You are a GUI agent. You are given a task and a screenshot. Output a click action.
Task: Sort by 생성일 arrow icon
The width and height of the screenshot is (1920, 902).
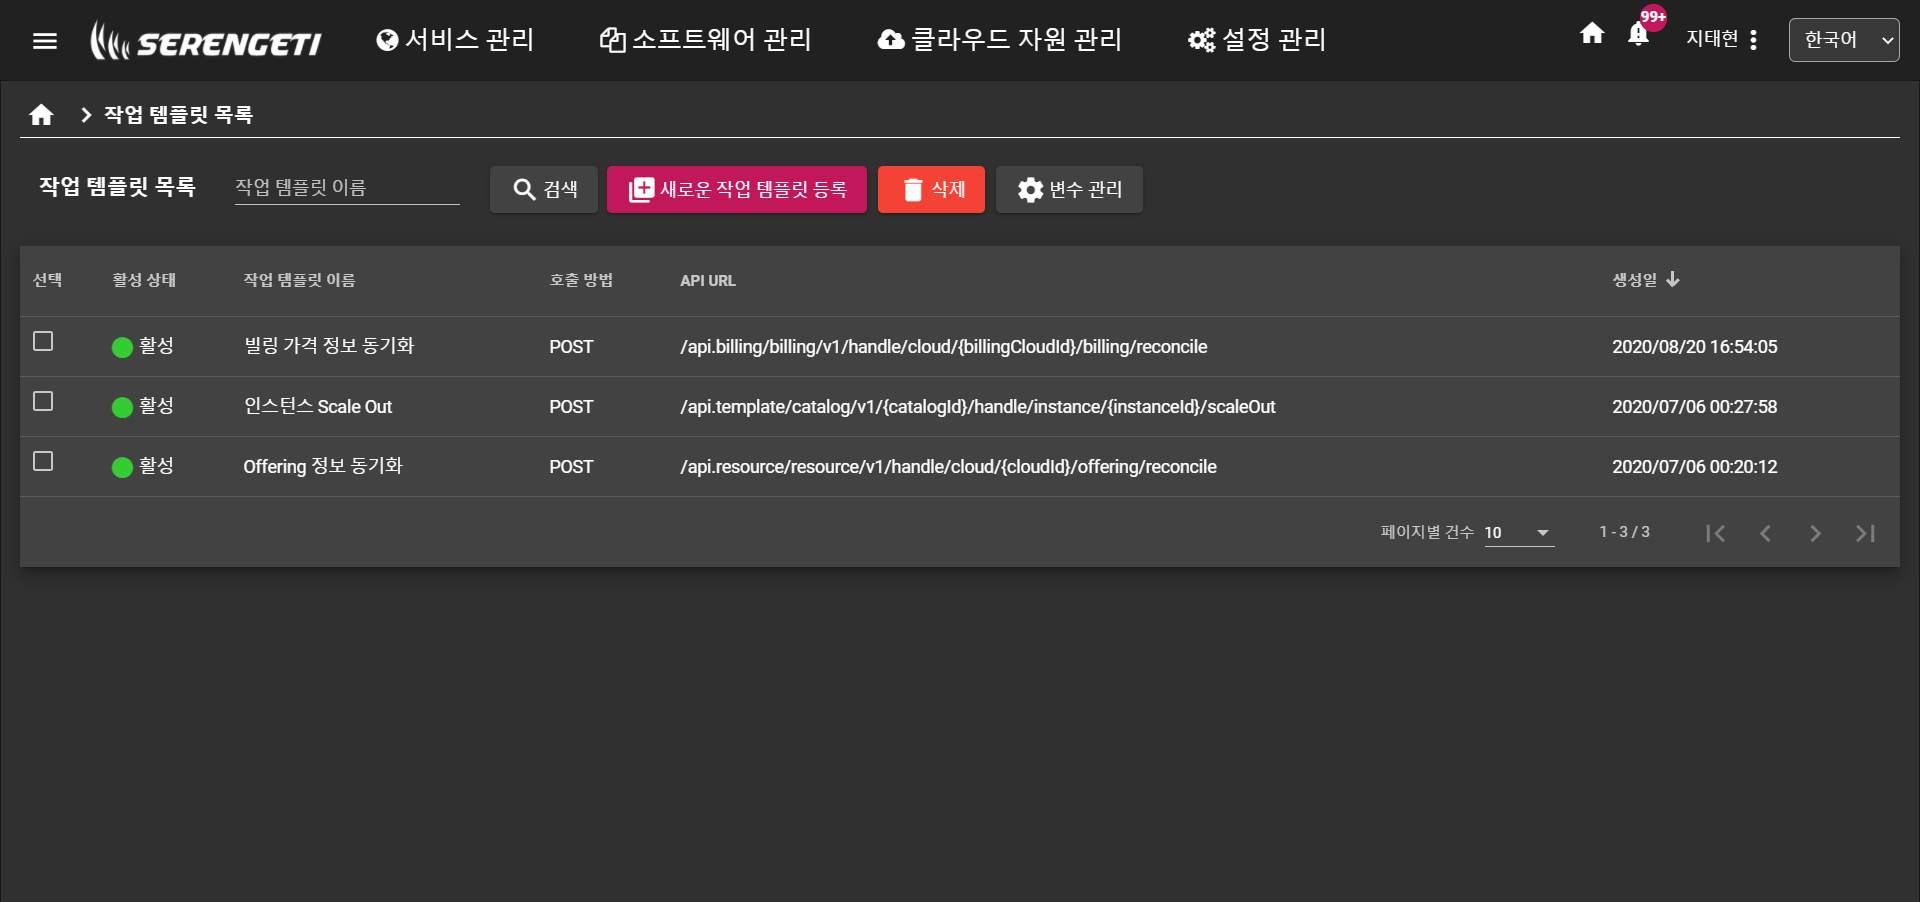pos(1673,280)
